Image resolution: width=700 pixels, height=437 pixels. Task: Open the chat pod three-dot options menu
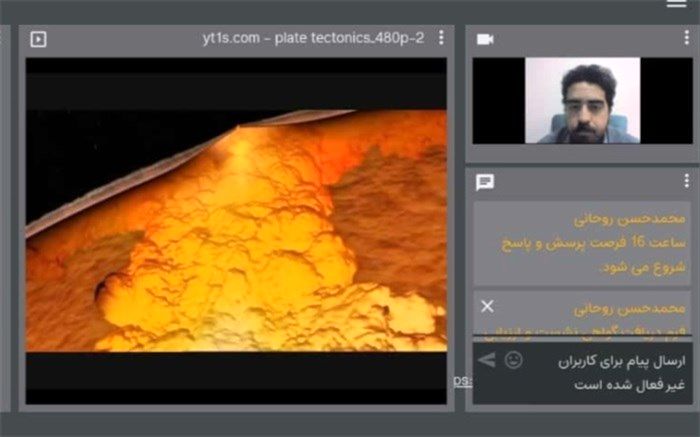(x=686, y=181)
